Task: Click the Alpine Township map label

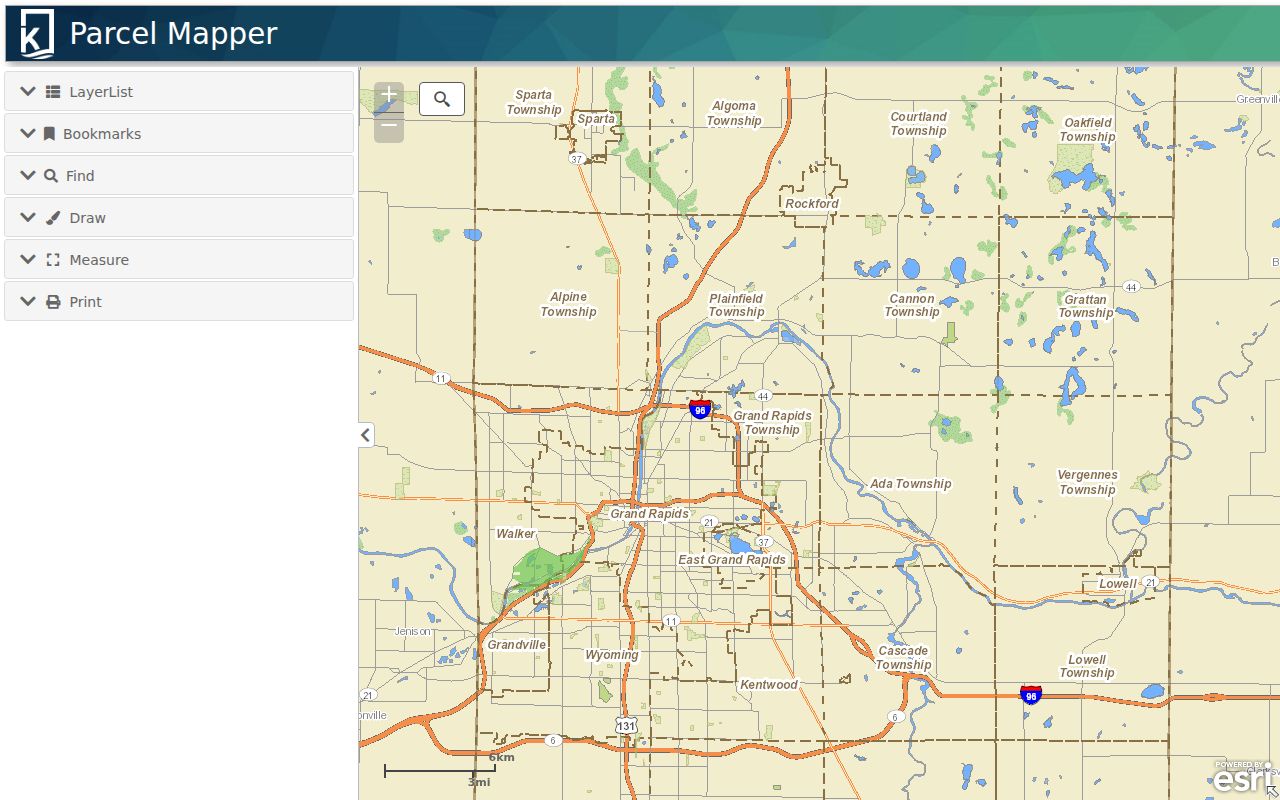Action: point(568,304)
